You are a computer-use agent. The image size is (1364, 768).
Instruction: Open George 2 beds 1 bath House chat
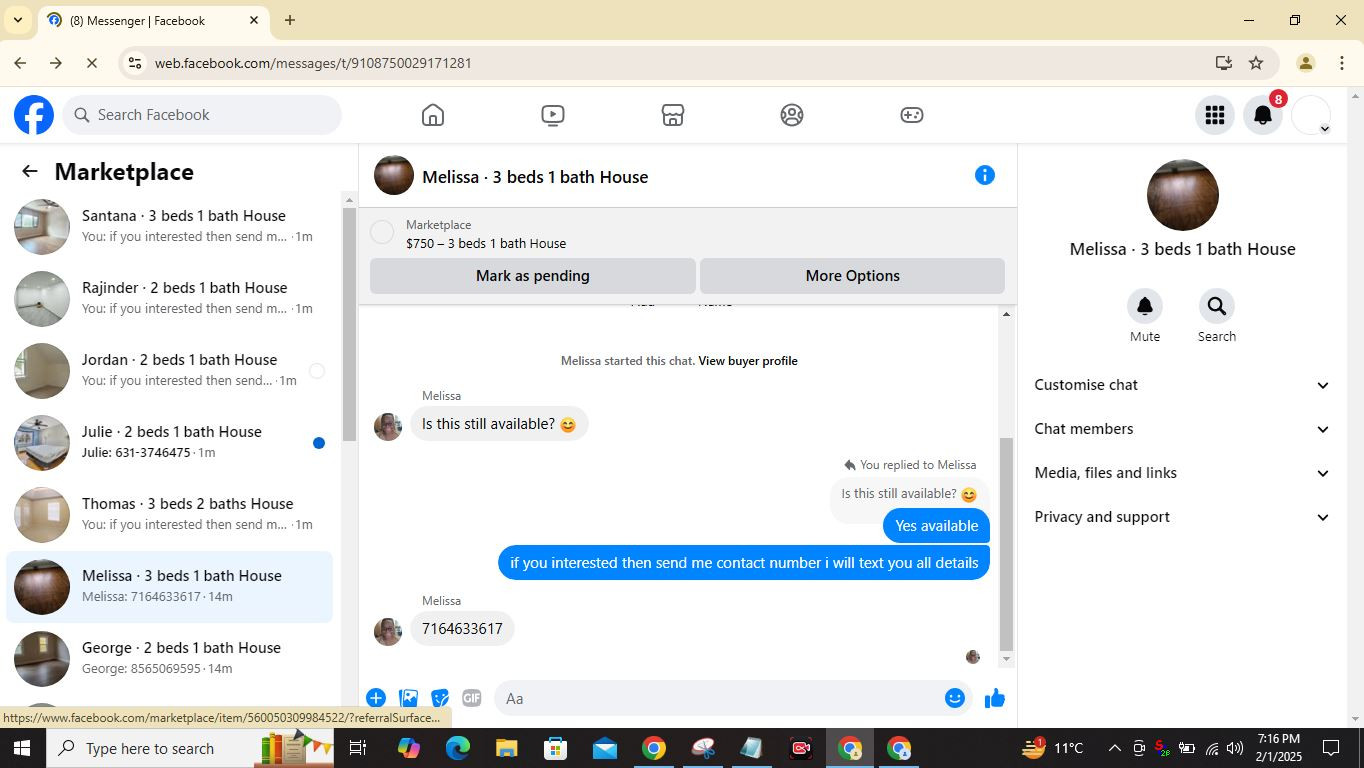(170, 658)
